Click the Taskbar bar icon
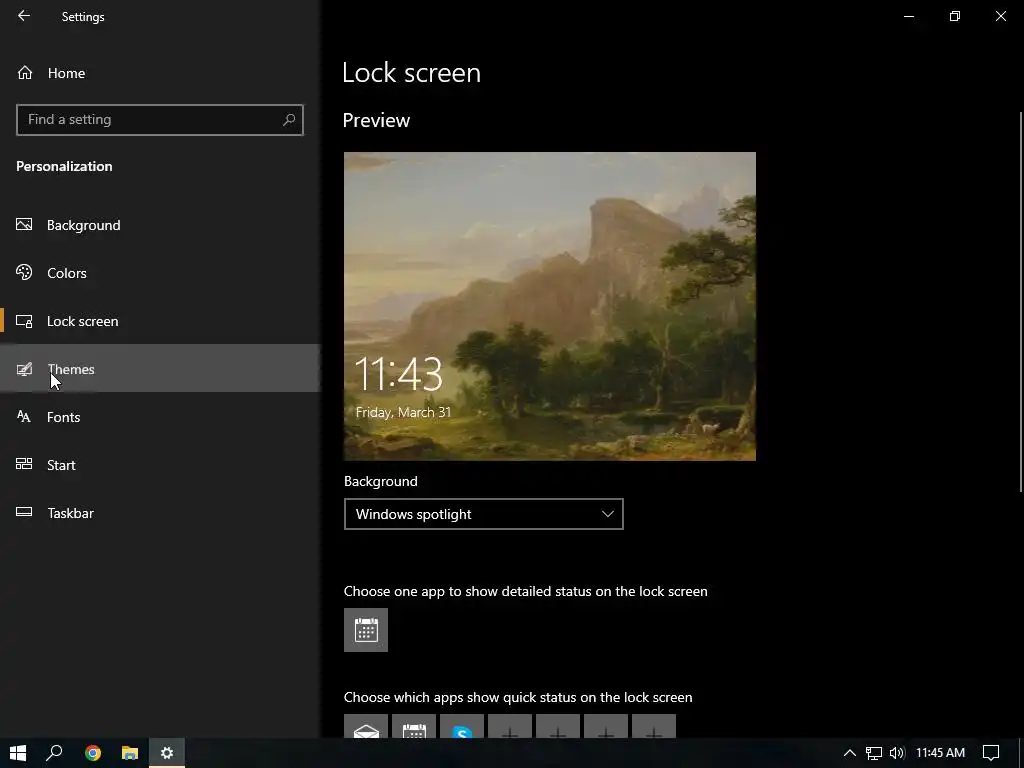Image resolution: width=1024 pixels, height=768 pixels. 24,512
